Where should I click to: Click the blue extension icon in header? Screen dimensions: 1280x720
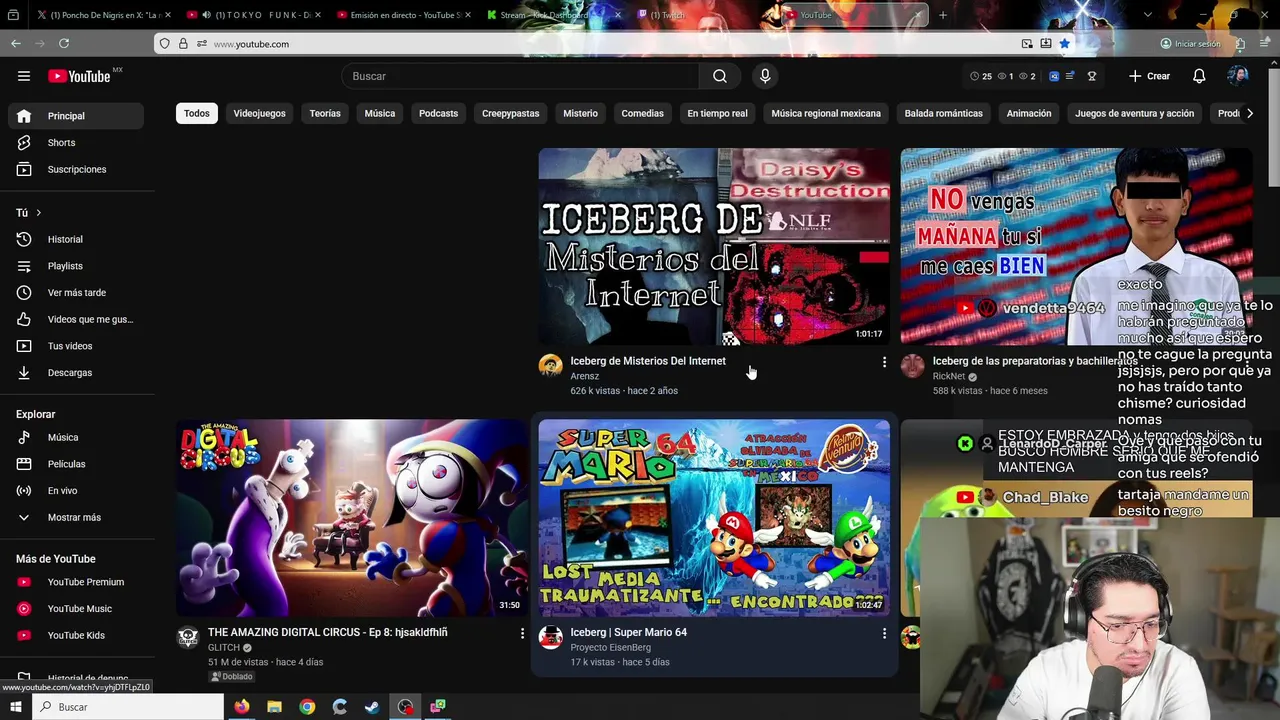coord(1054,76)
